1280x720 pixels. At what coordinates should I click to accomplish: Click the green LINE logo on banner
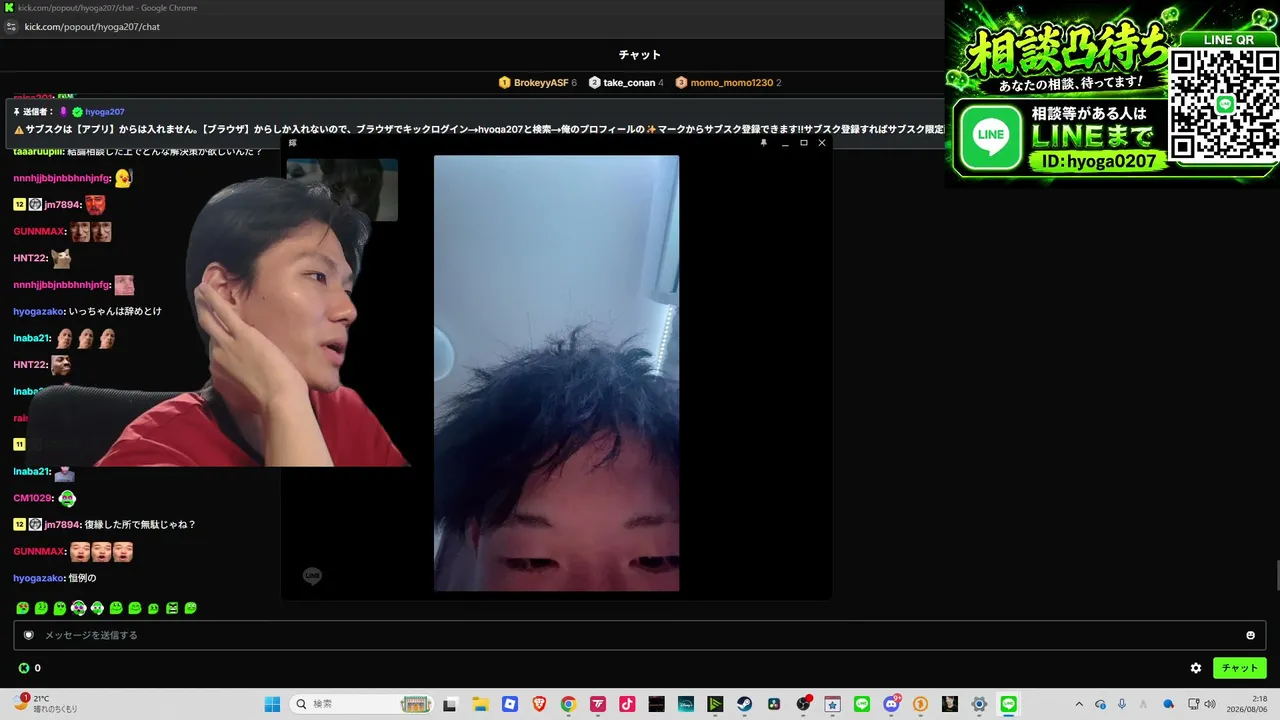(x=991, y=135)
